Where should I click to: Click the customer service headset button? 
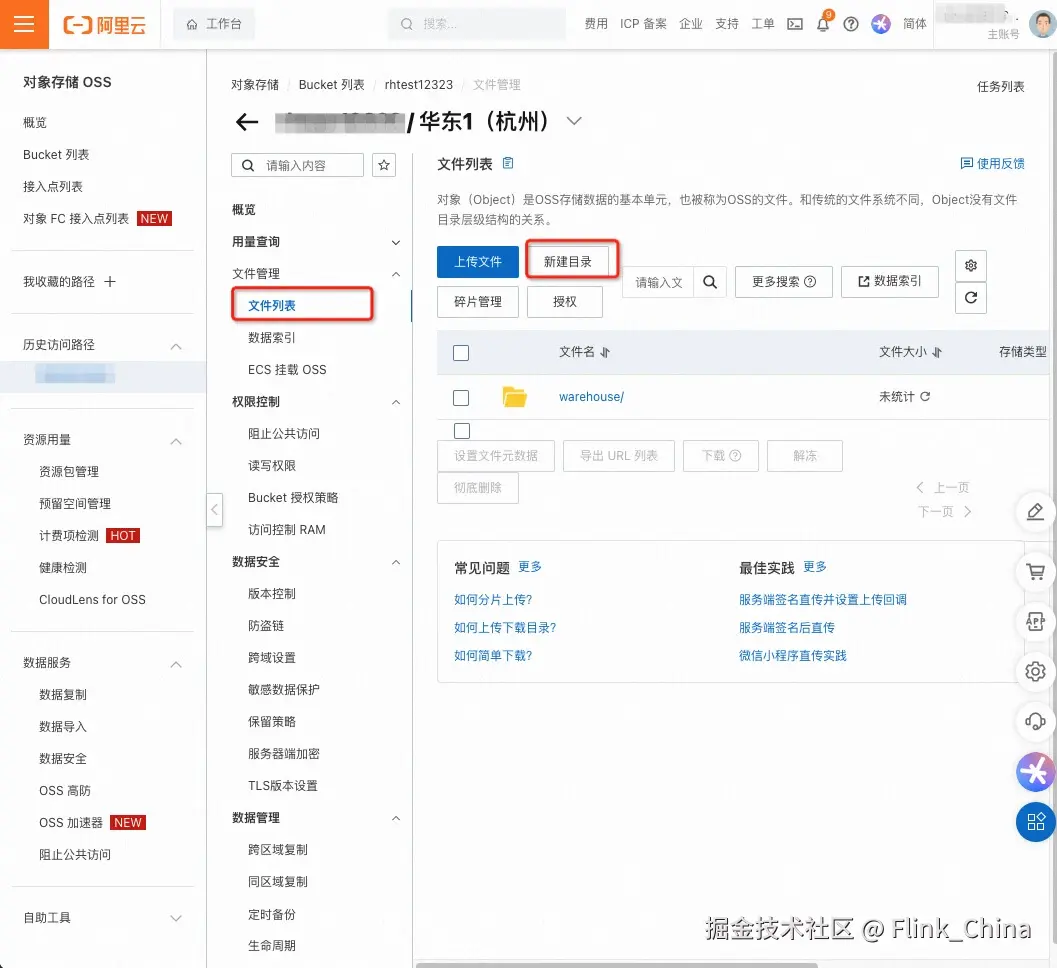coord(1035,721)
